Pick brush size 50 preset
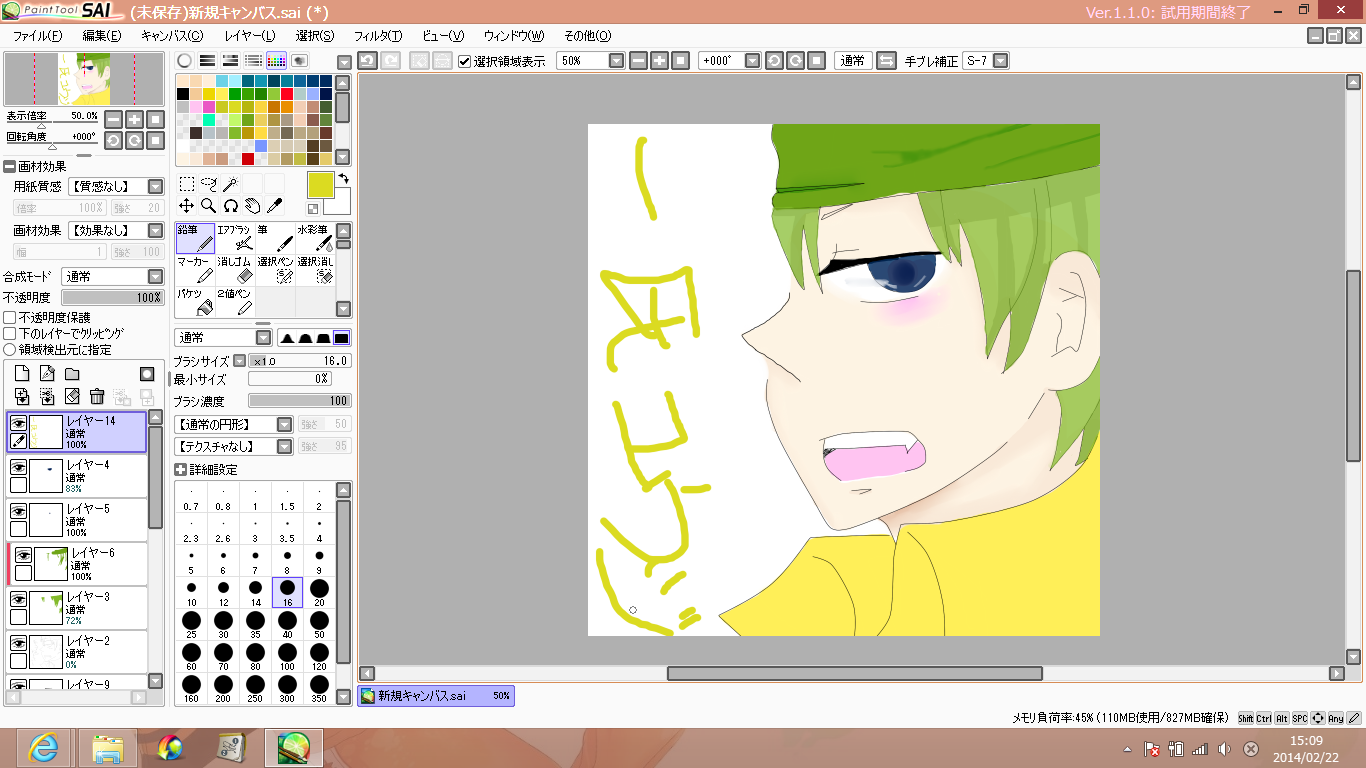 coord(319,626)
